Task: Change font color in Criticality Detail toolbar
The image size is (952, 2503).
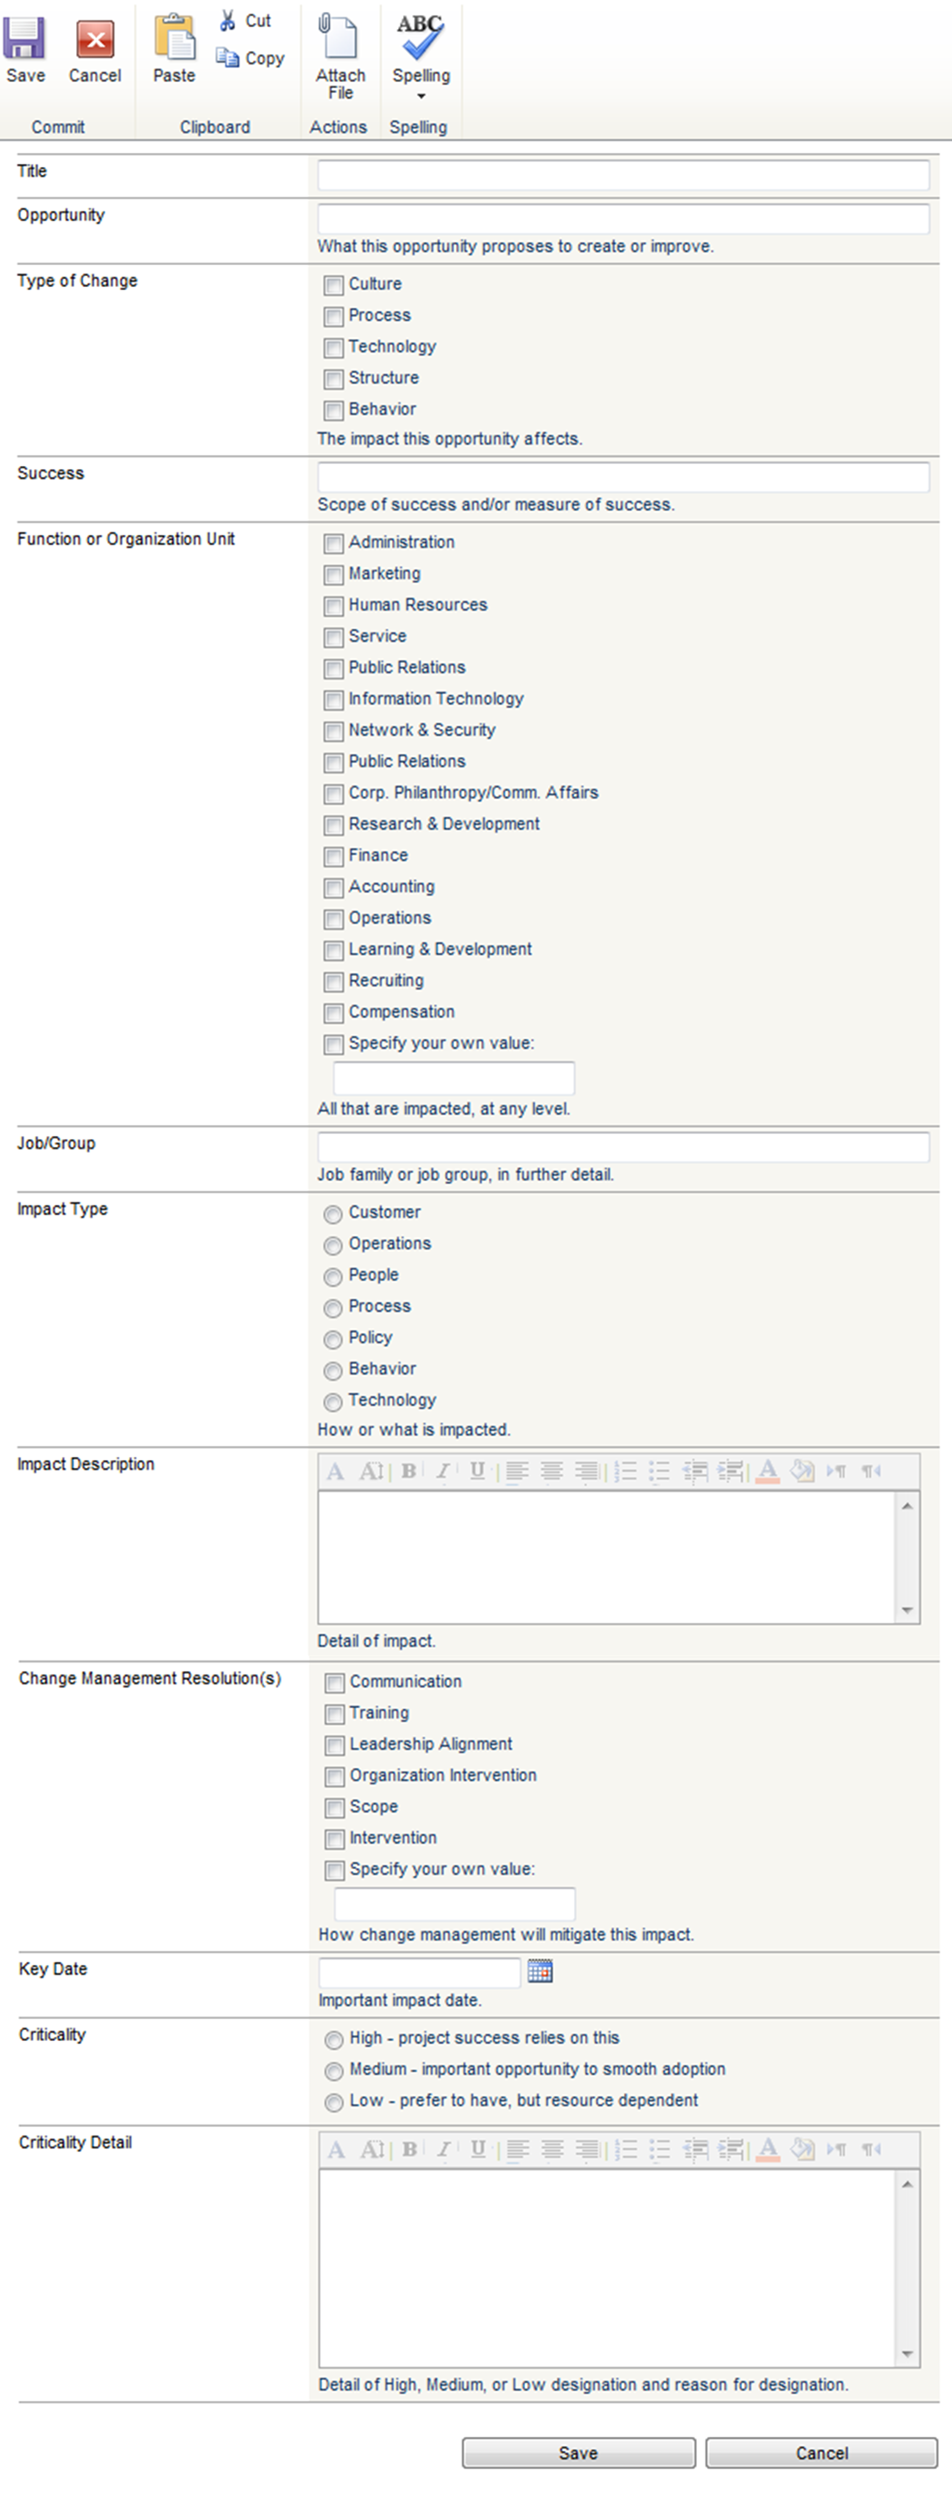Action: pyautogui.click(x=769, y=2149)
